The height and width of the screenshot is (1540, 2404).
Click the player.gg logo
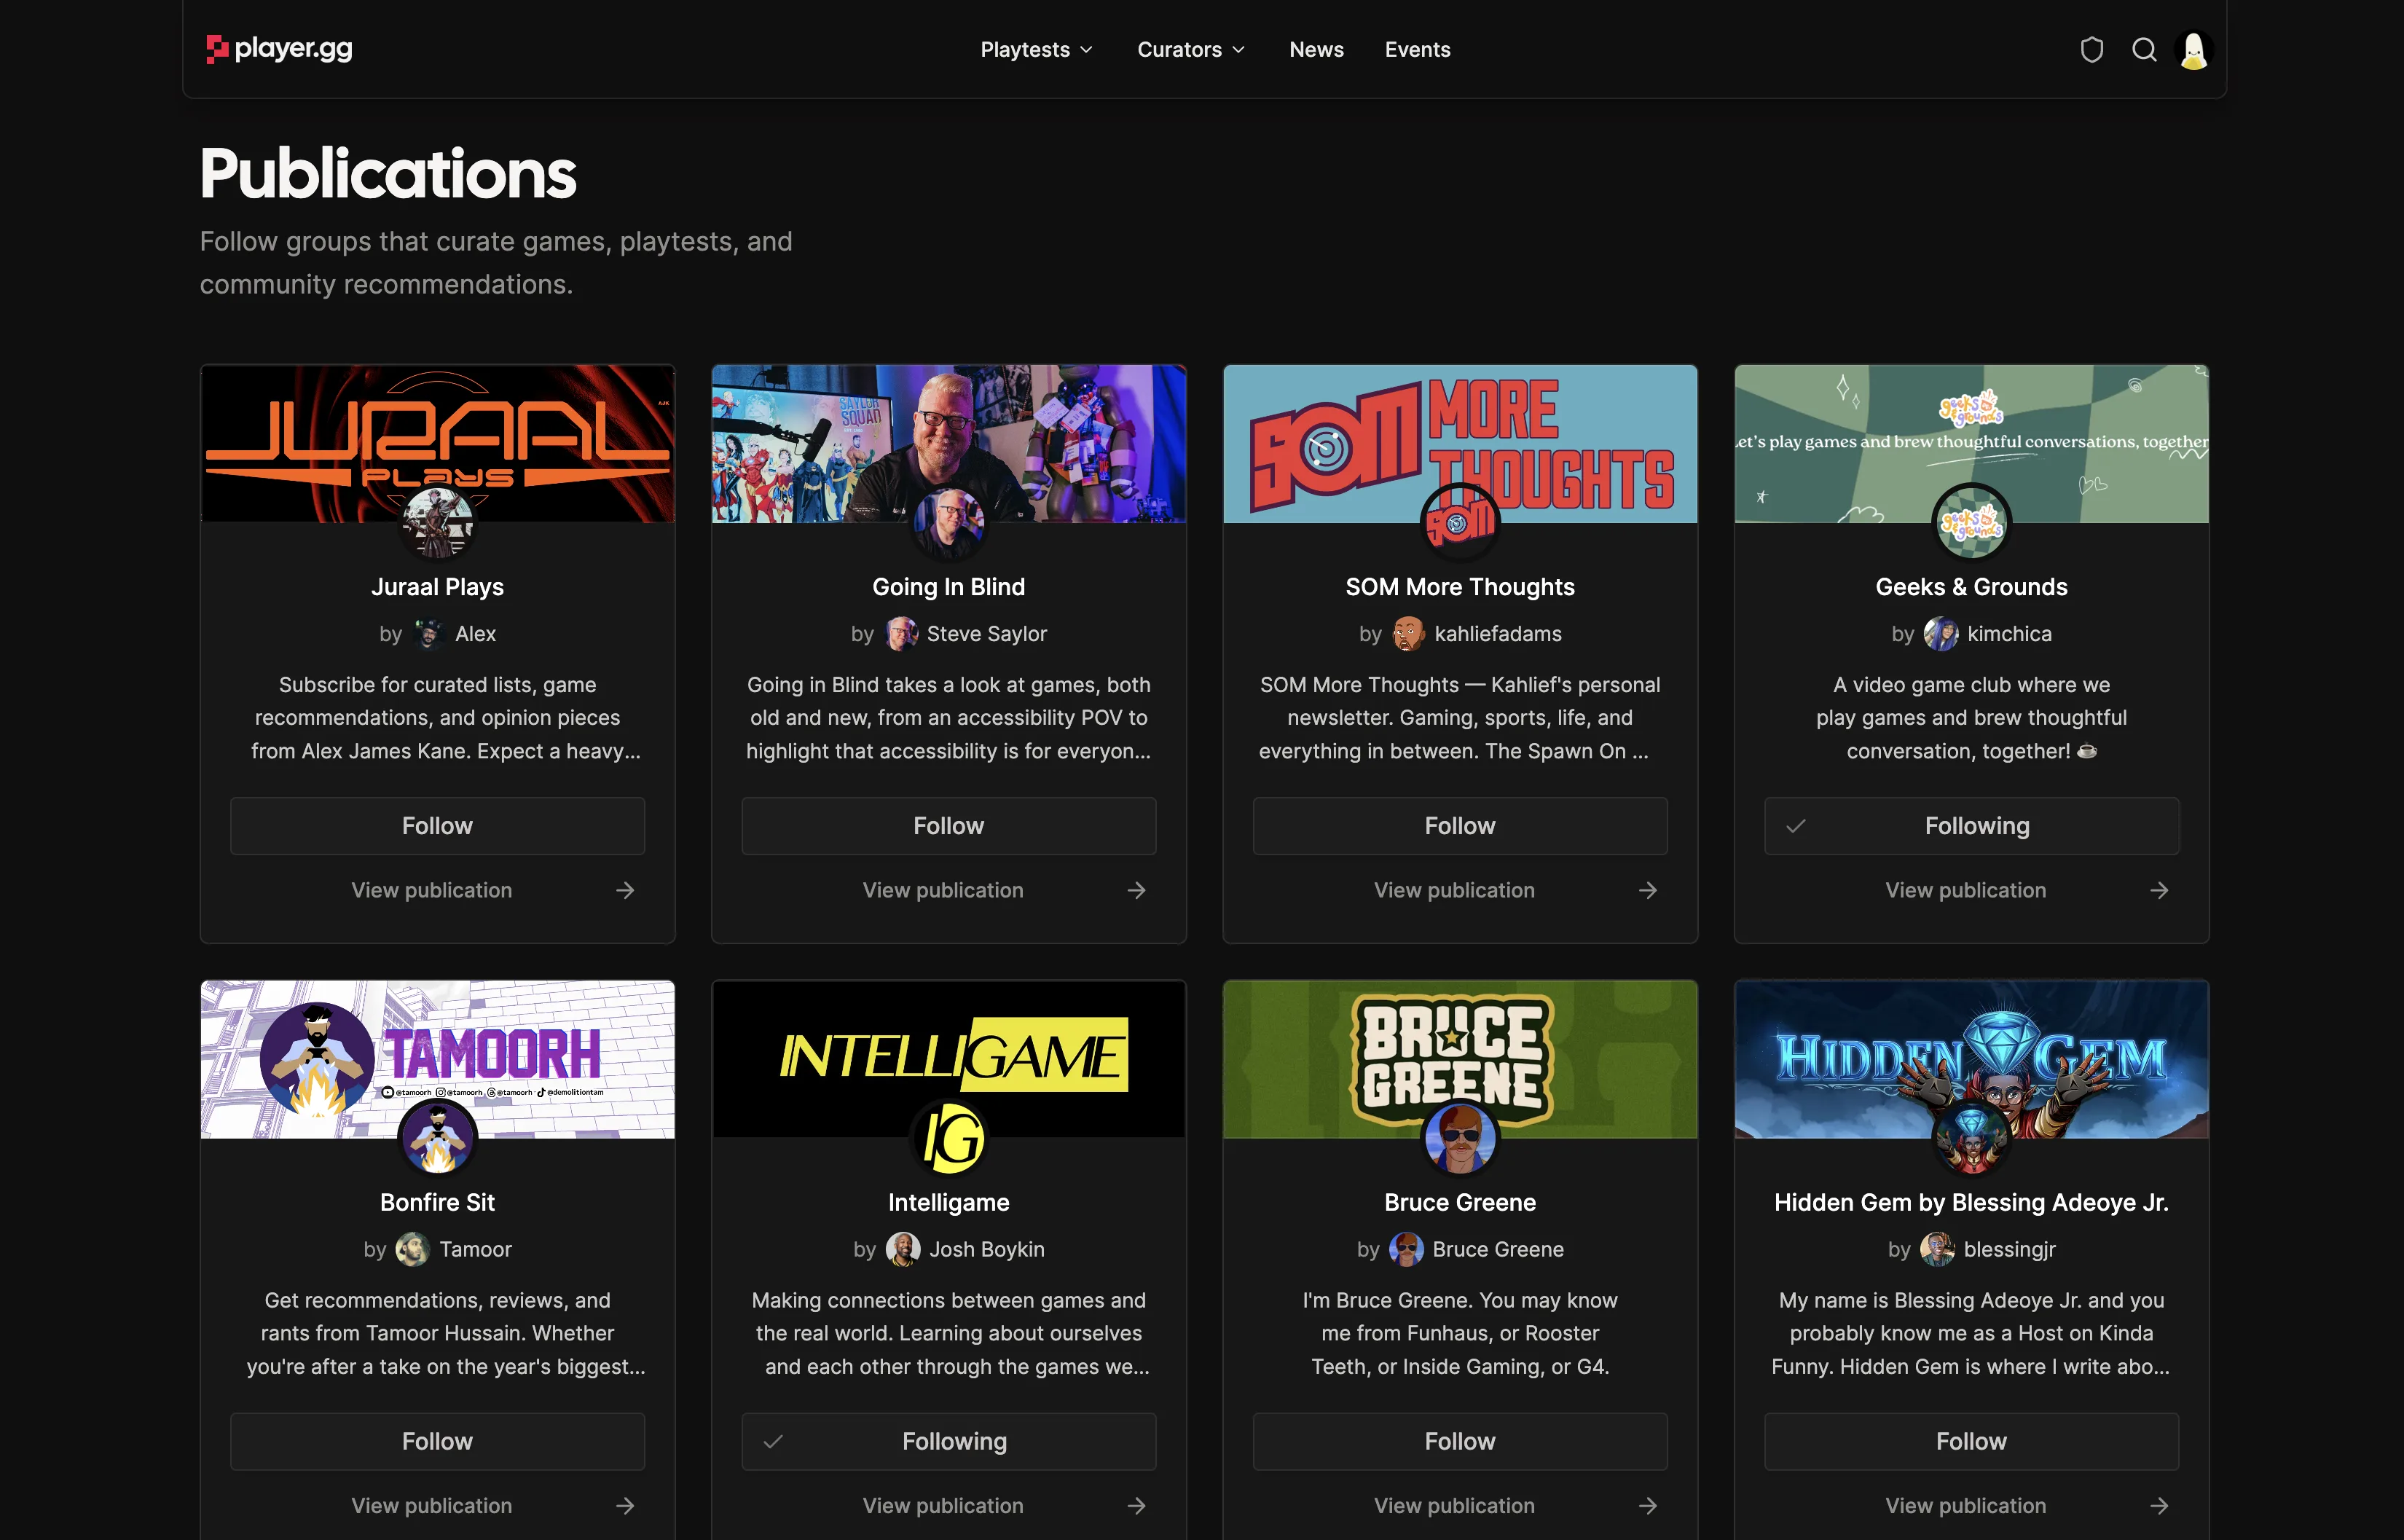click(279, 49)
